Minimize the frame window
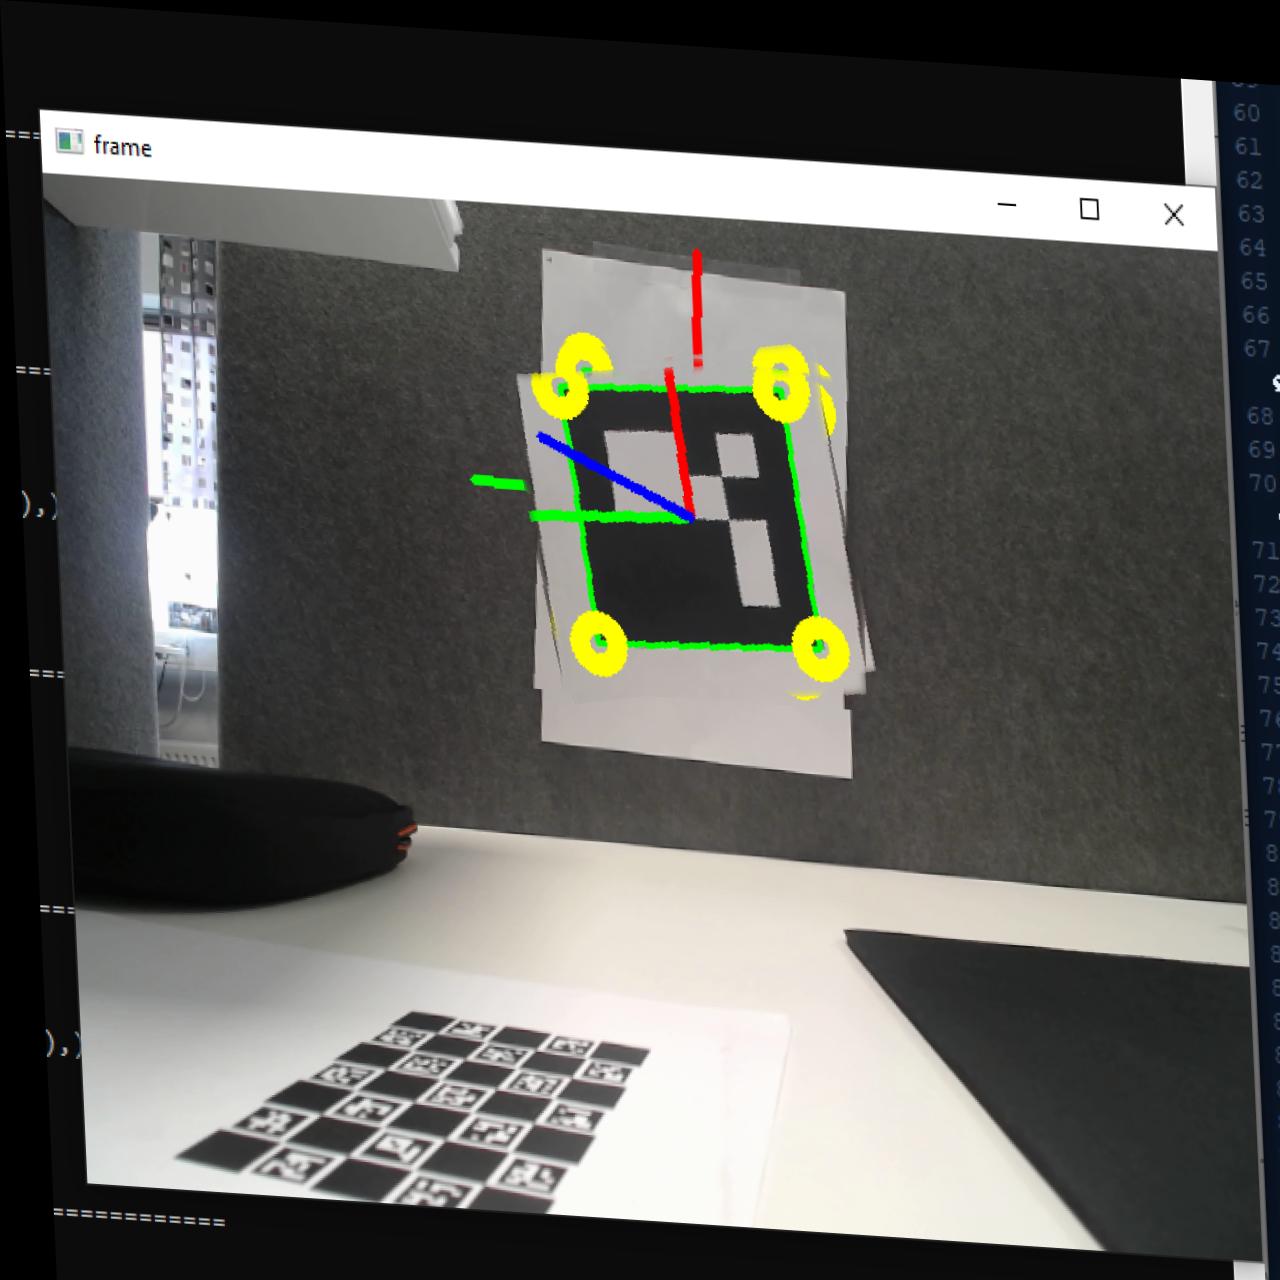This screenshot has height=1280, width=1280. tap(1007, 205)
